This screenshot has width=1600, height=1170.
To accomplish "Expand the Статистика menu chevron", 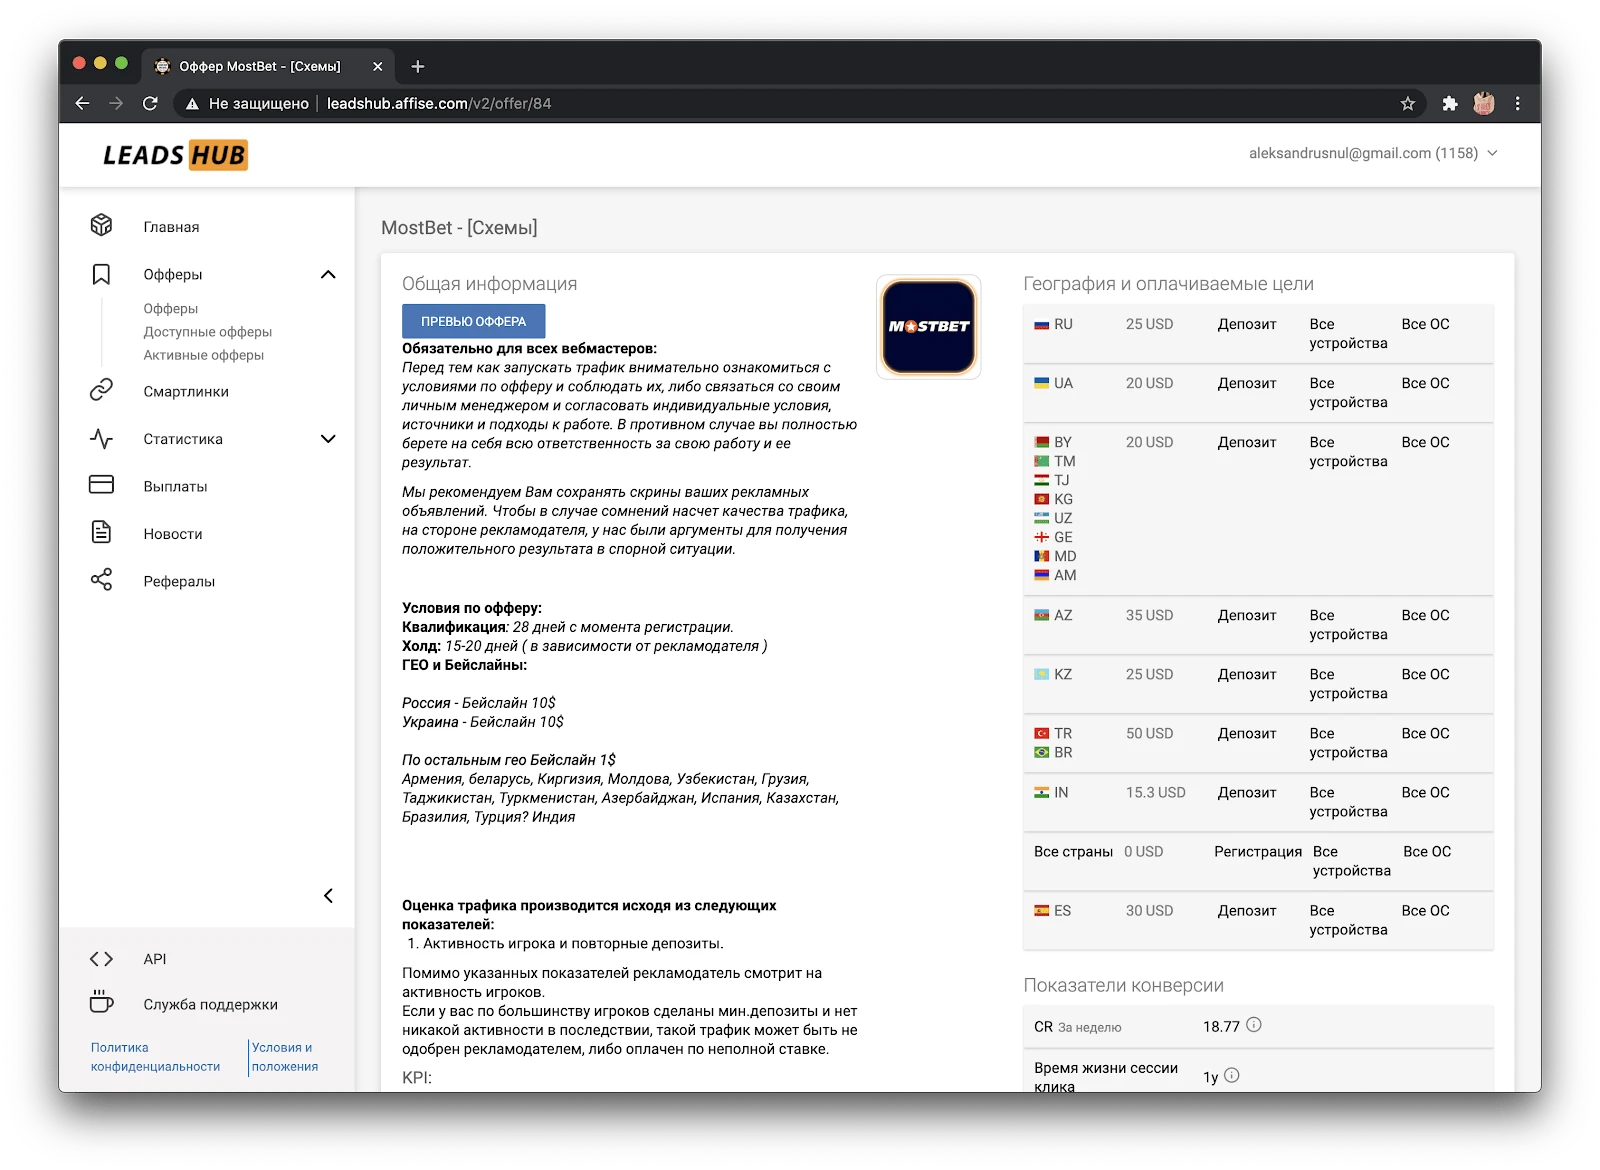I will (328, 438).
